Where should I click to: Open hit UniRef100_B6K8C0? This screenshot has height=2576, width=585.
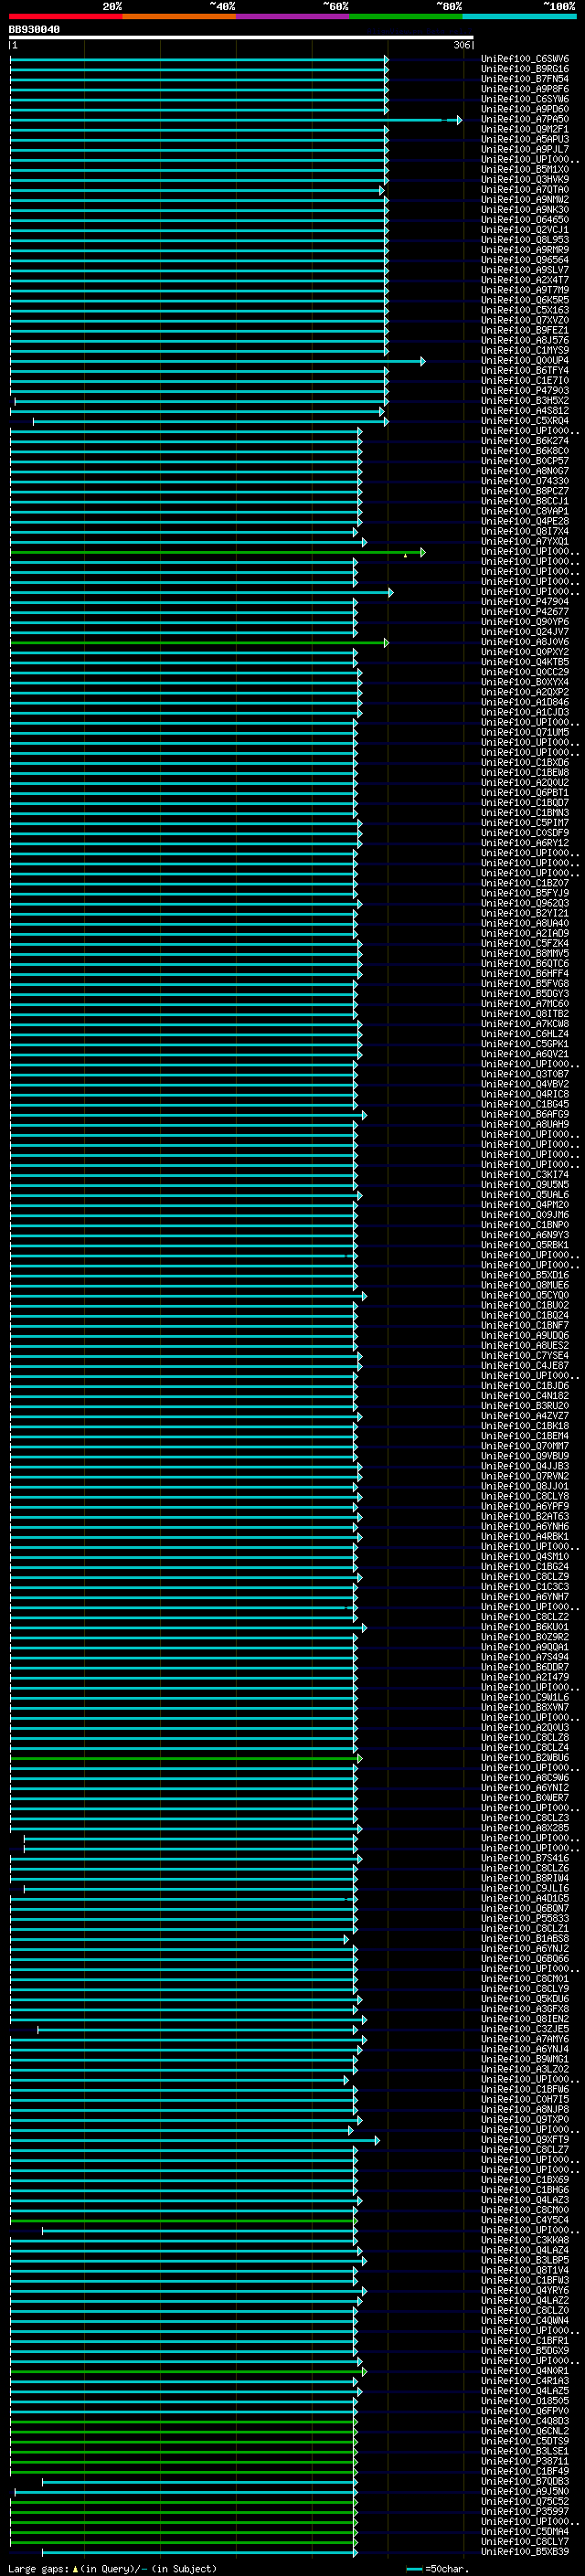(525, 450)
